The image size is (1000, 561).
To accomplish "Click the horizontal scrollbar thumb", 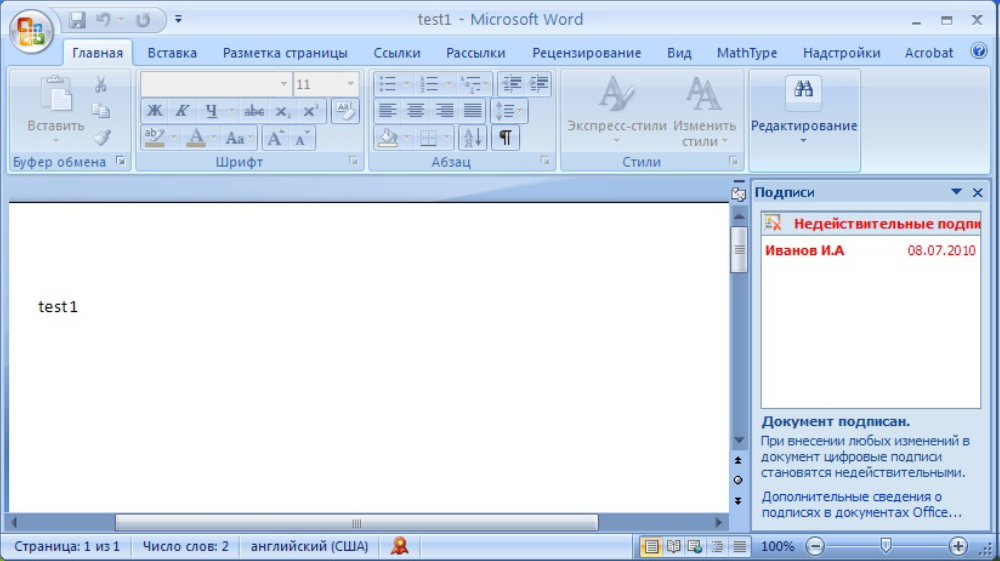I will click(x=357, y=523).
